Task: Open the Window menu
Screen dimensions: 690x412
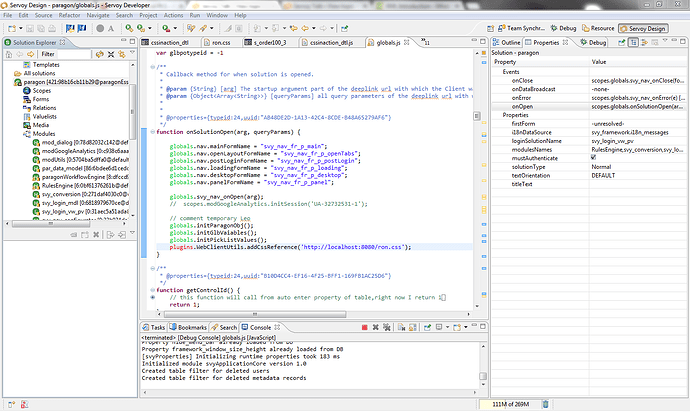Action: 217,15
